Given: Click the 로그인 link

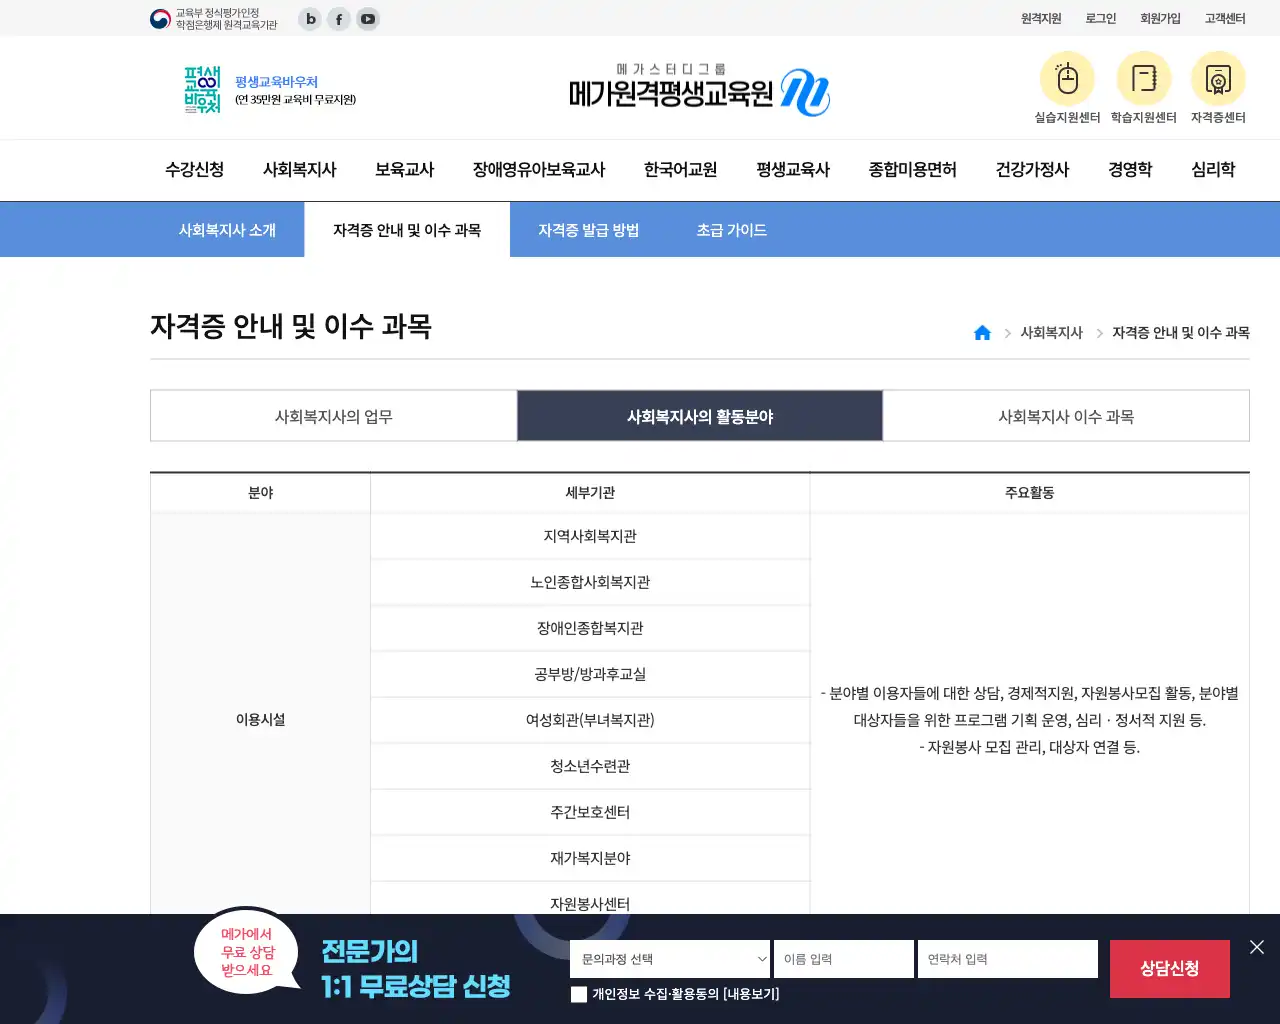Looking at the screenshot, I should coord(1100,18).
